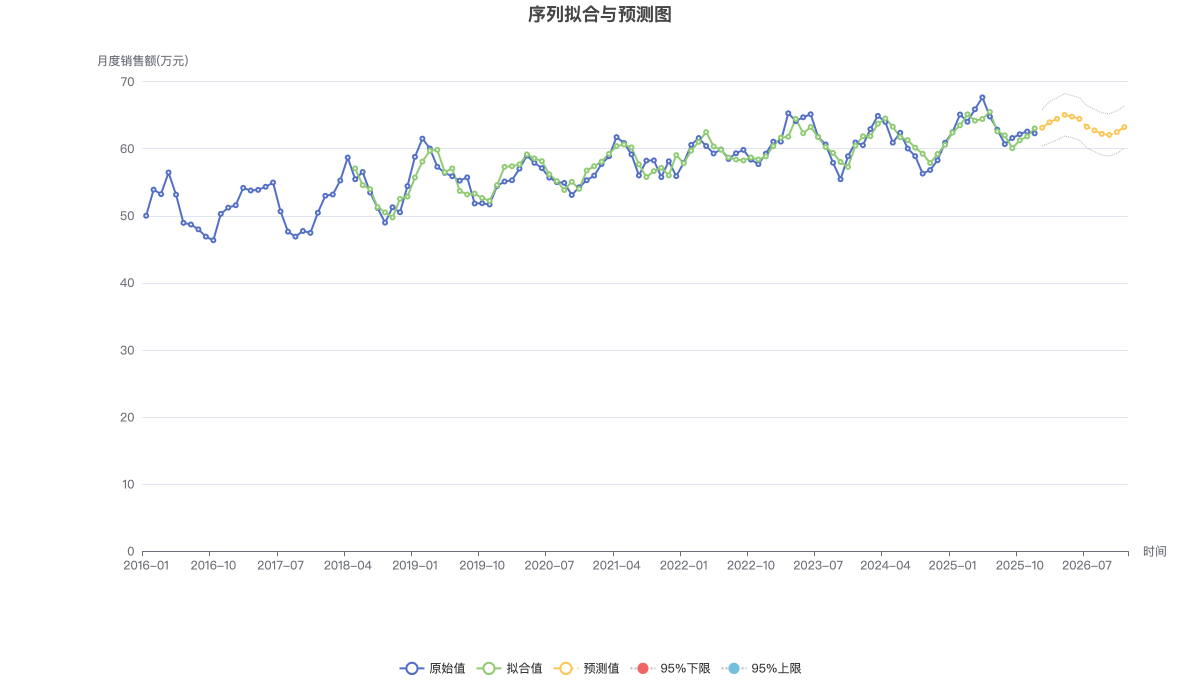The image size is (1200, 680).
Task: Click the y-axis value 30
Action: 128,350
